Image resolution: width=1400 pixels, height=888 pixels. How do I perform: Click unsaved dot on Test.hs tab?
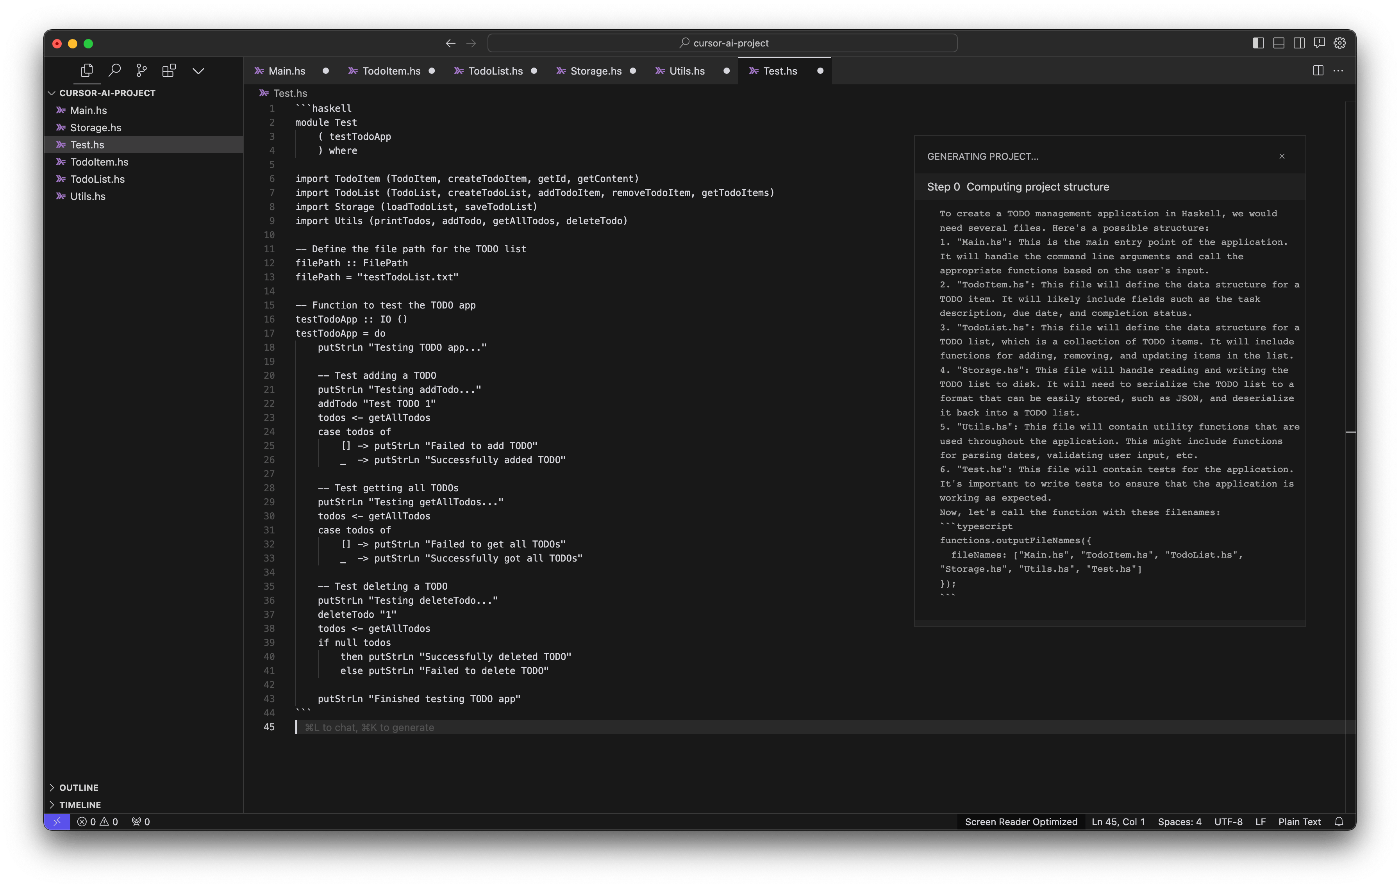click(x=820, y=71)
